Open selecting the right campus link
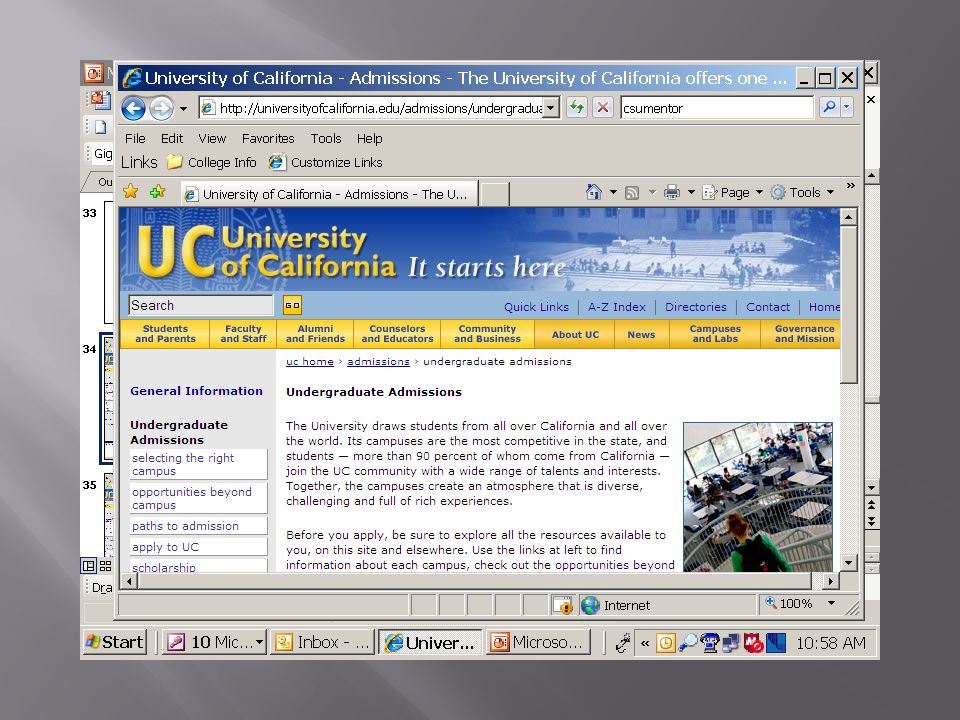Image resolution: width=960 pixels, height=720 pixels. pyautogui.click(x=198, y=464)
